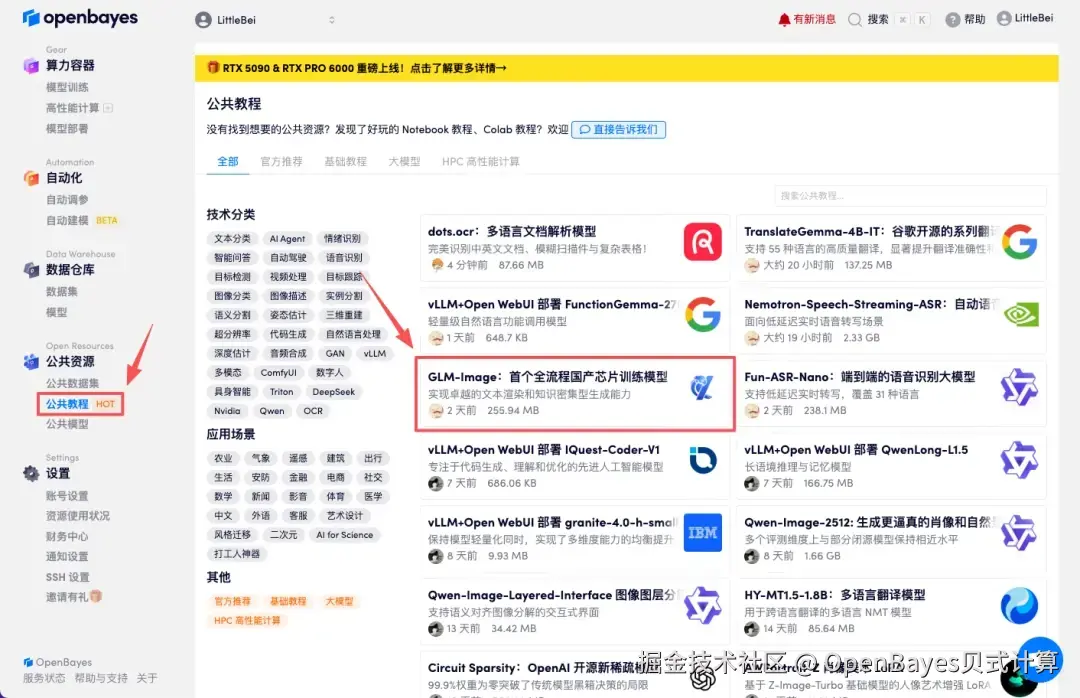Viewport: 1080px width, 698px height.
Task: Open 邀请有礼 in sidebar
Action: pyautogui.click(x=73, y=597)
